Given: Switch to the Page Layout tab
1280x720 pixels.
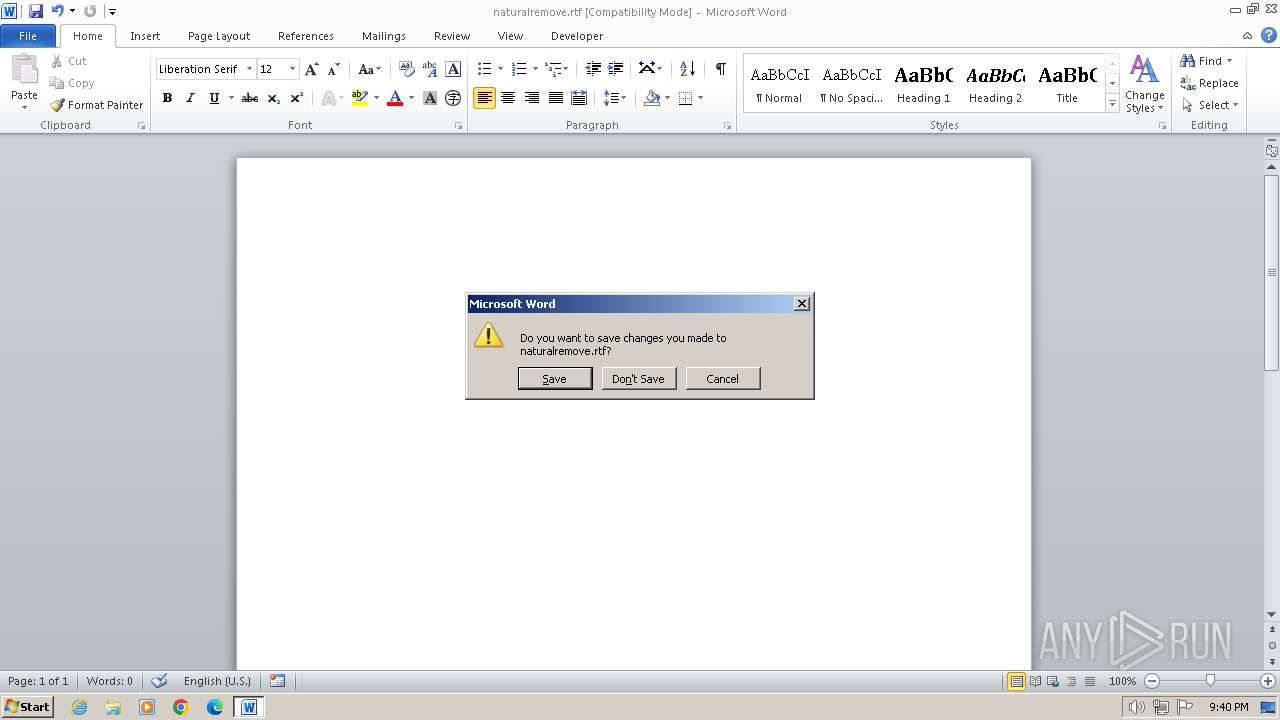Looking at the screenshot, I should coord(219,36).
